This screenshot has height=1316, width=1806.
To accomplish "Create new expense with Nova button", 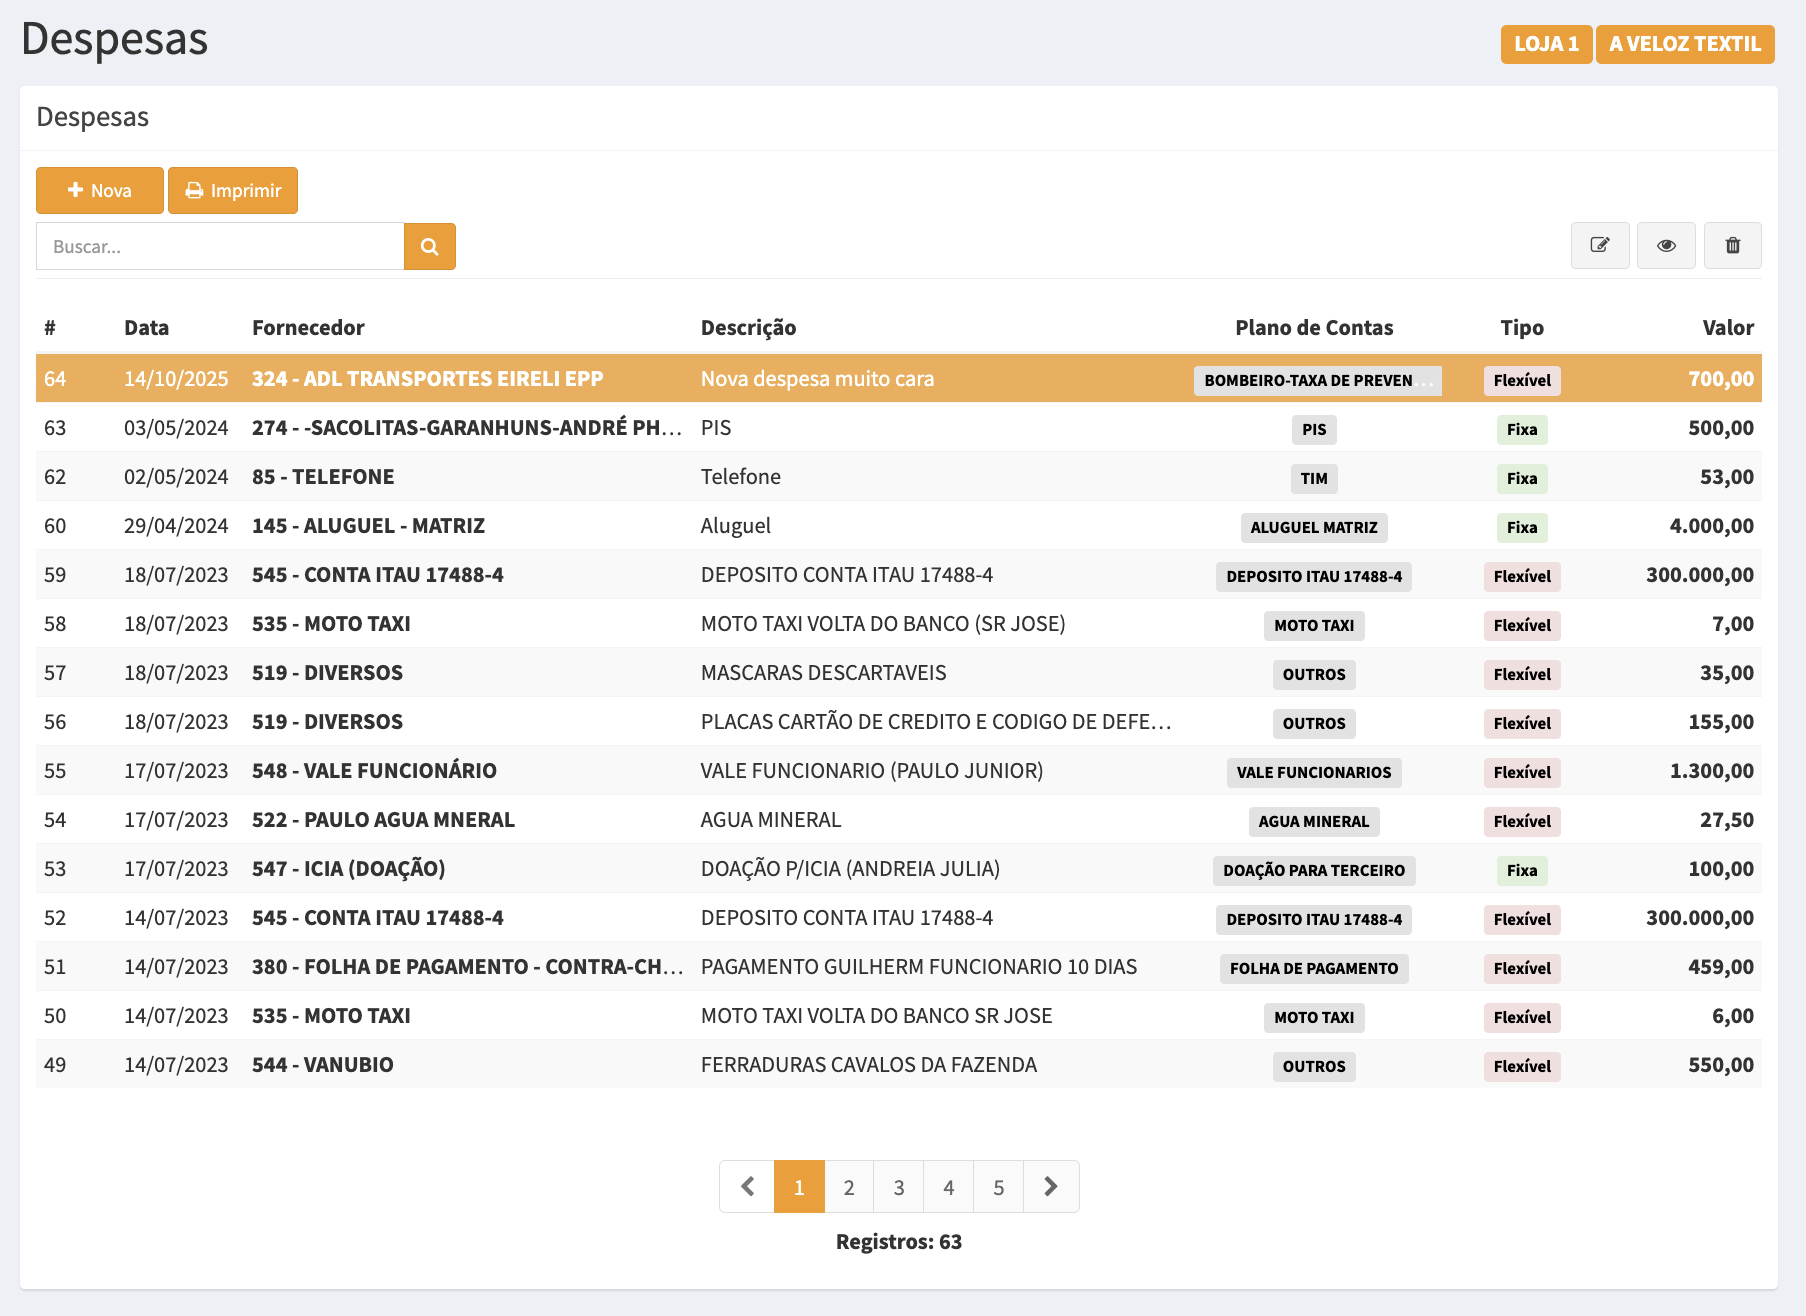I will click(100, 191).
